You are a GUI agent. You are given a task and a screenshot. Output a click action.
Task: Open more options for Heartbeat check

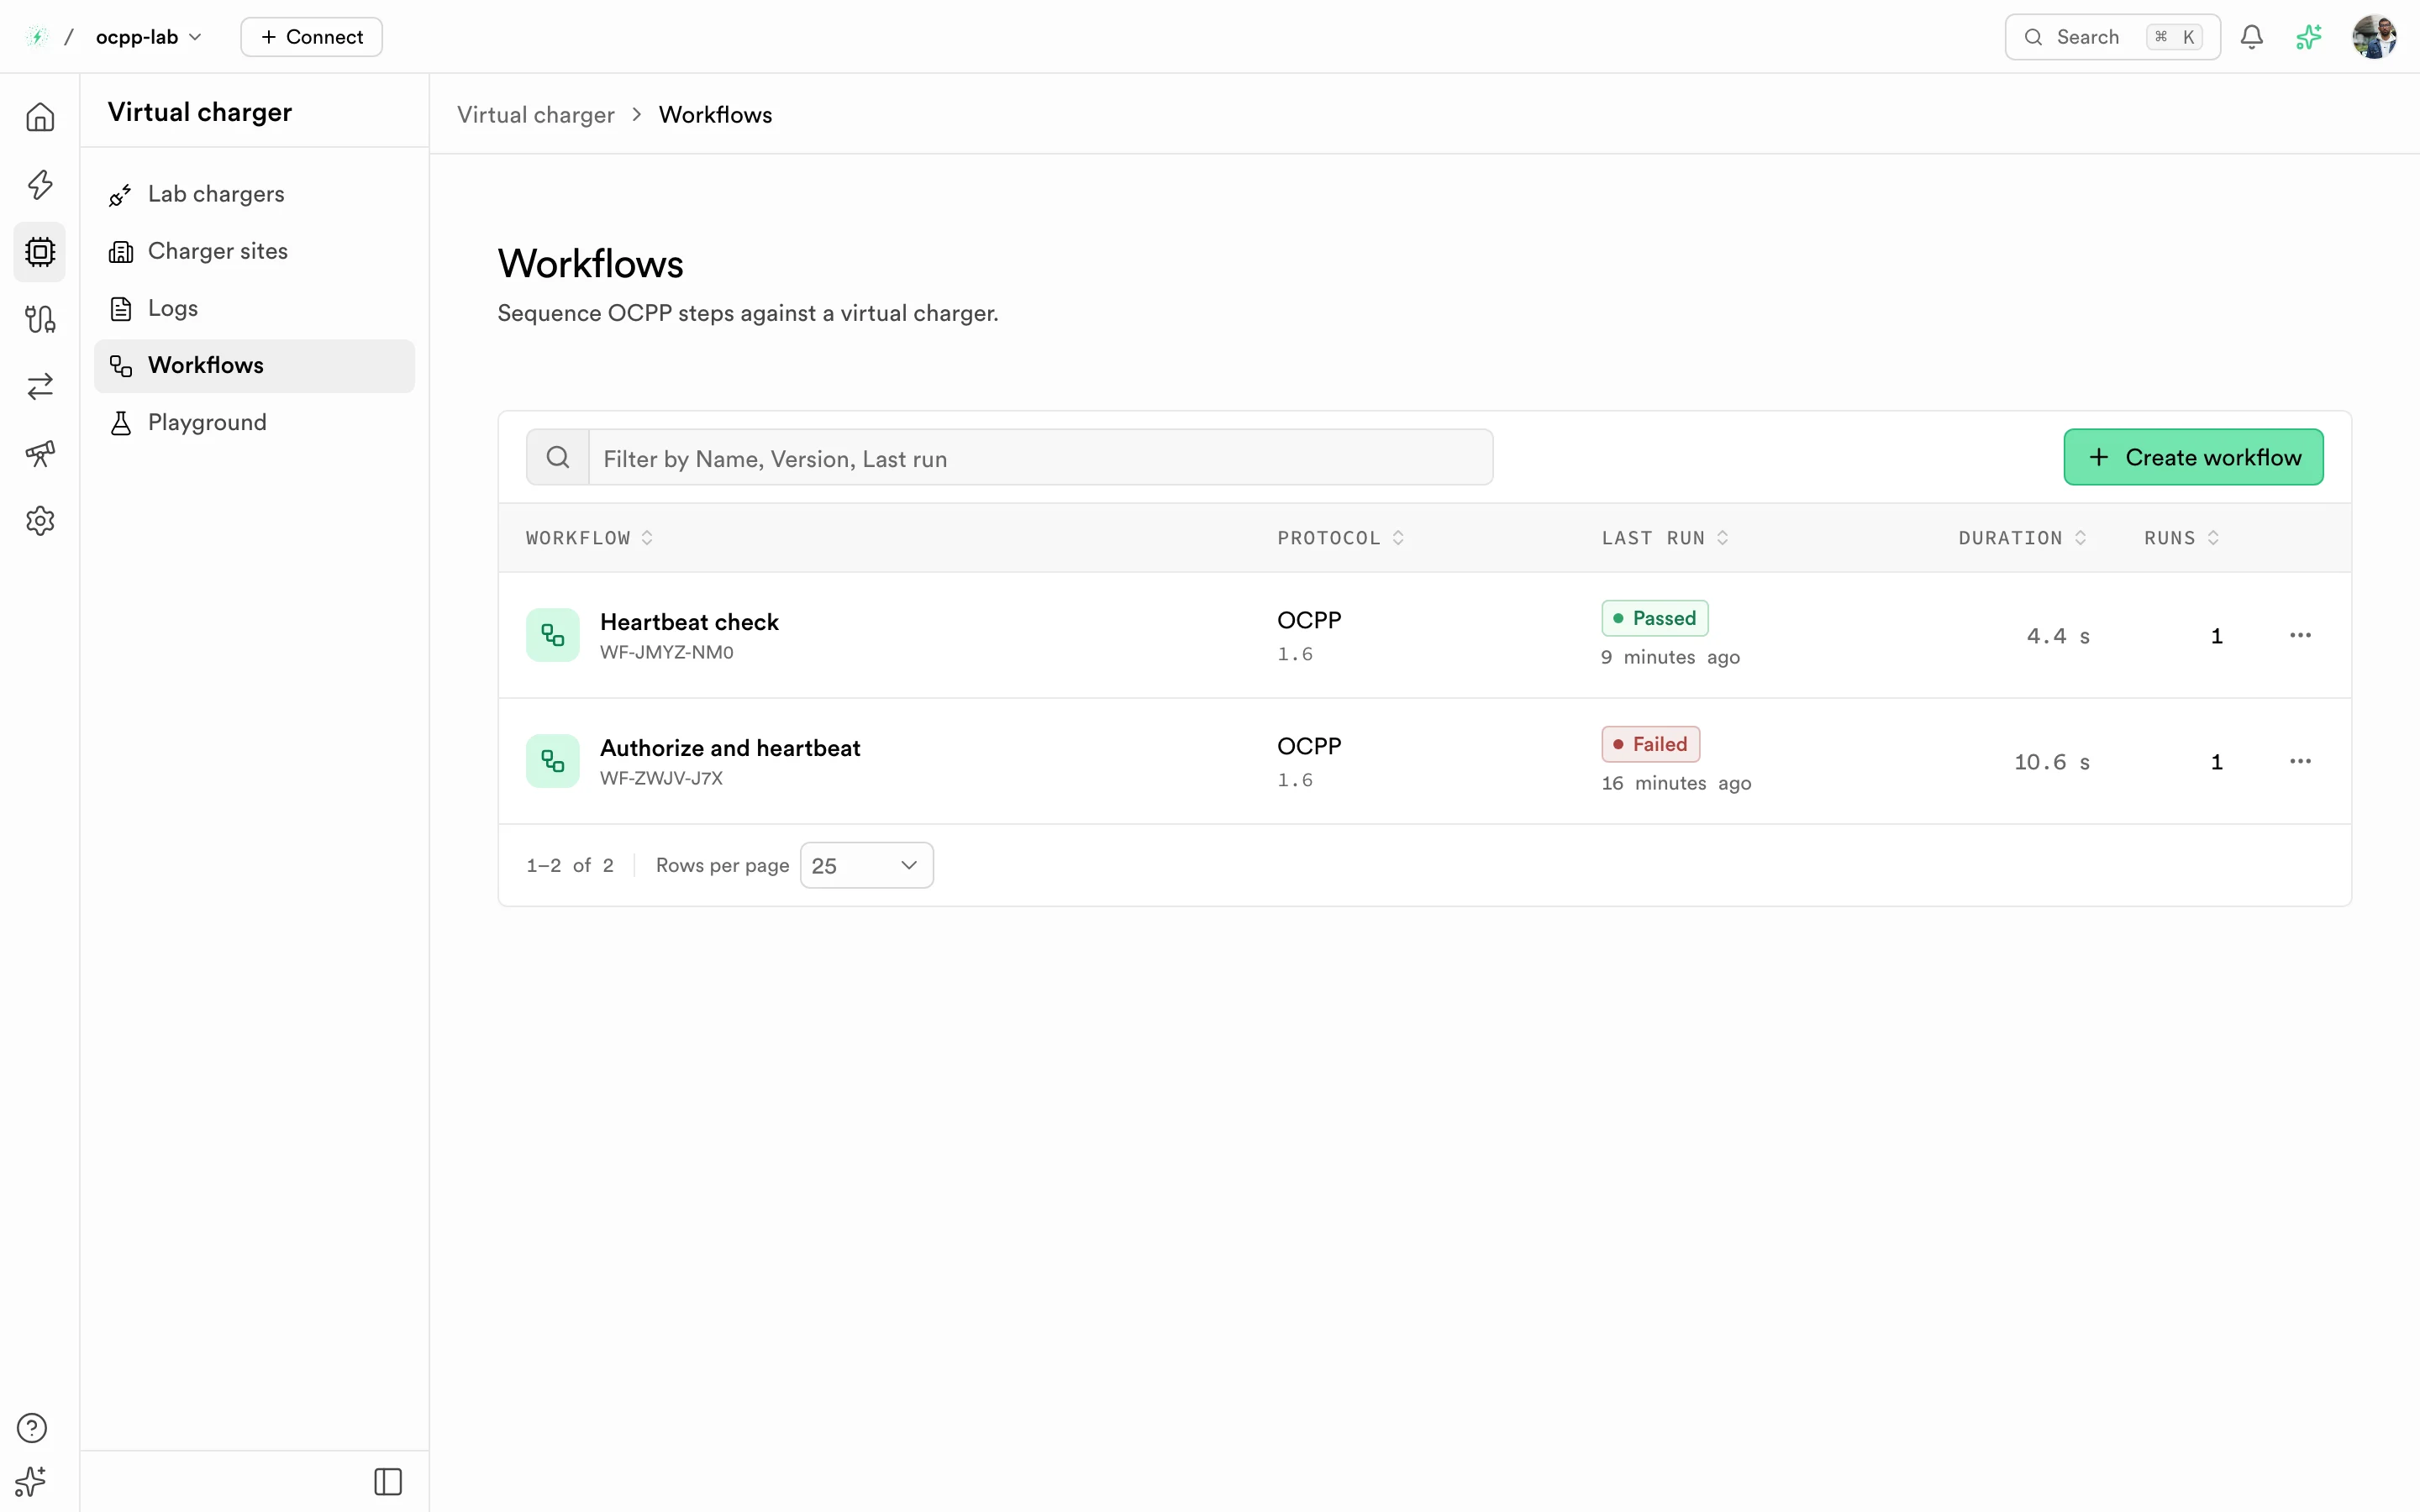[2300, 635]
